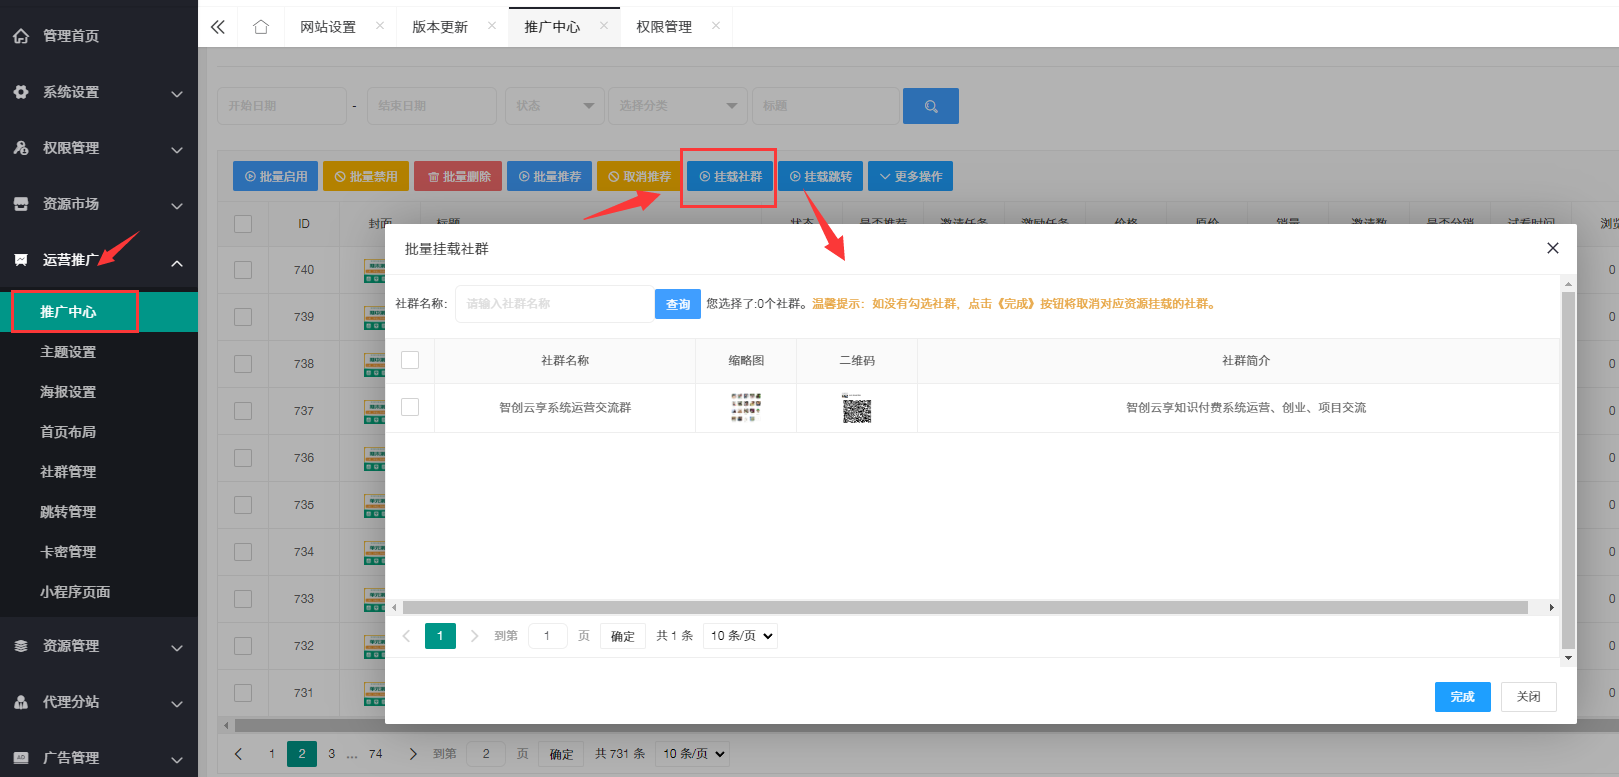Expand the 代理分站 sidebar menu chevron
The image size is (1619, 777).
coord(177,703)
